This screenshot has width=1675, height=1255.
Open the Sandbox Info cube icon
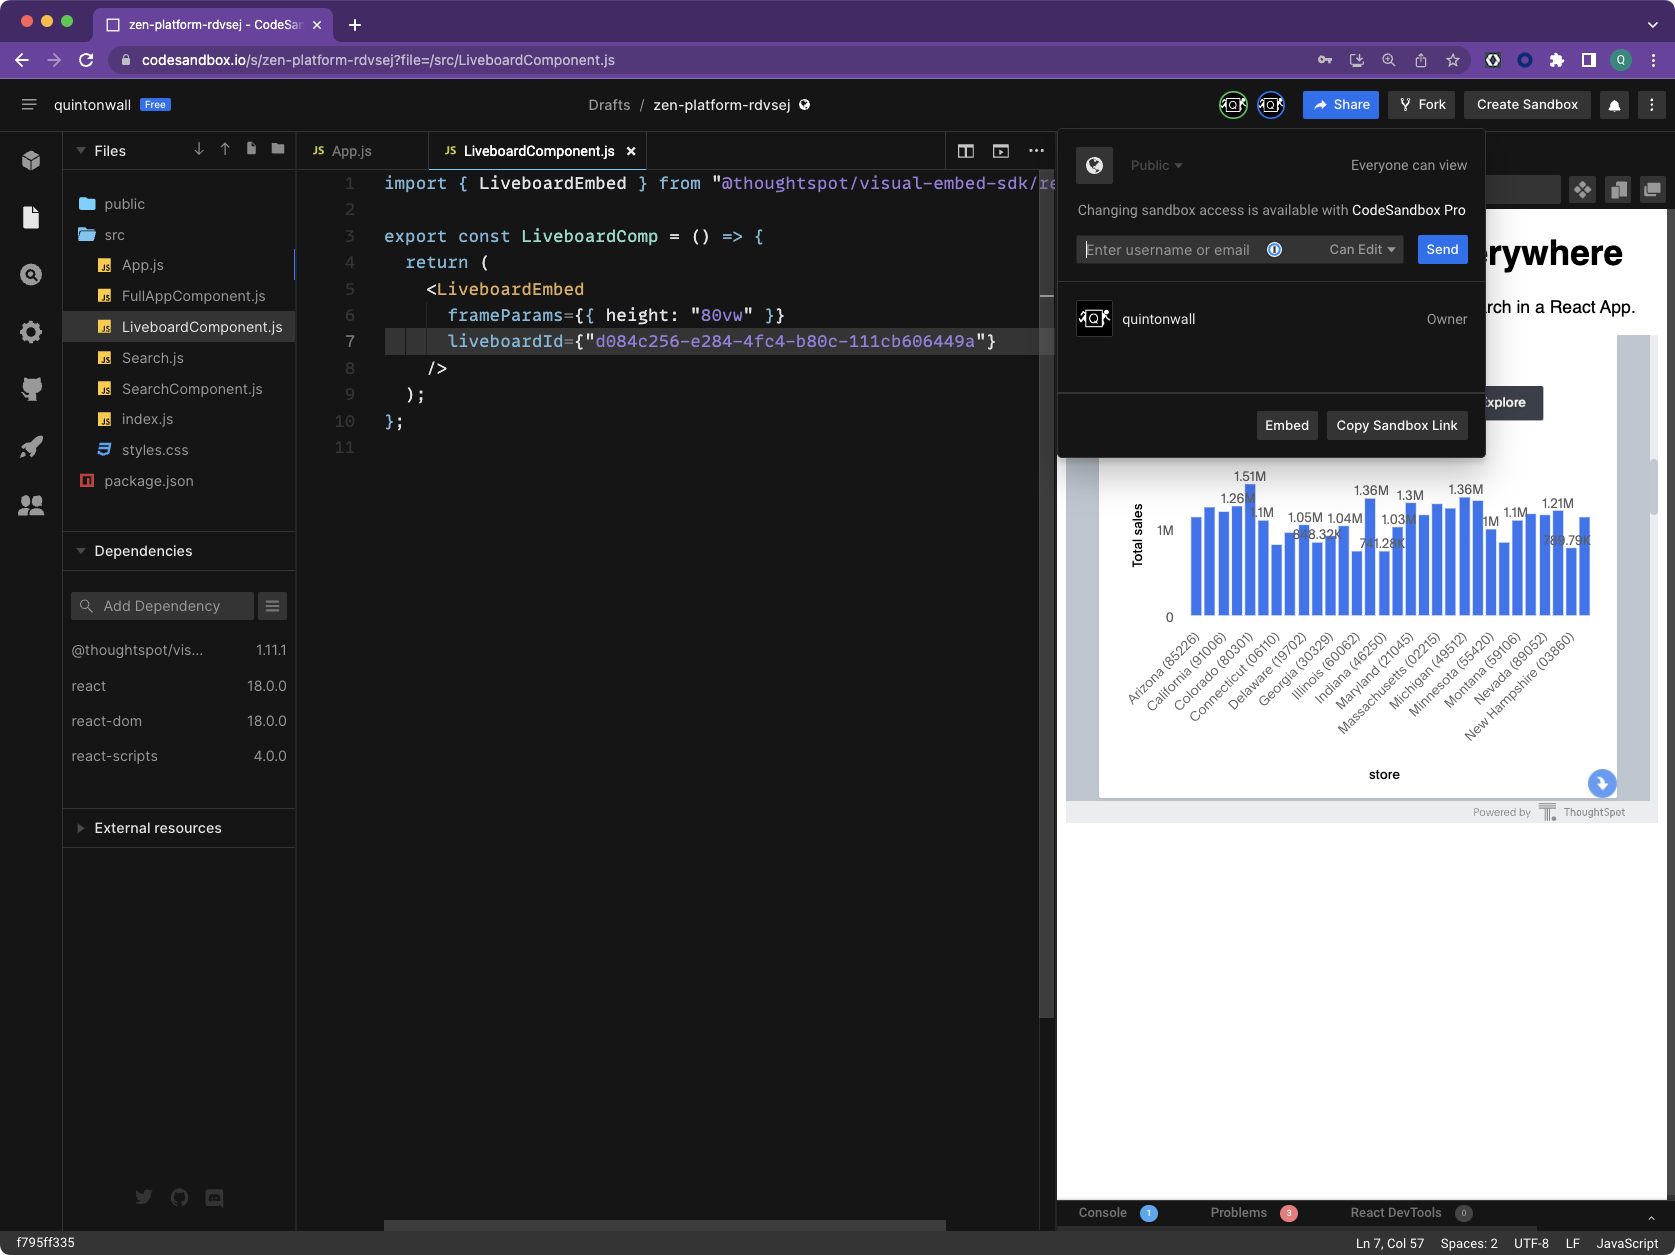click(31, 160)
